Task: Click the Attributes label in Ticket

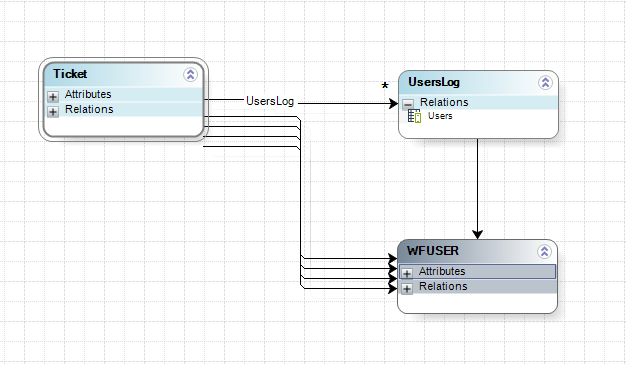Action: point(88,94)
